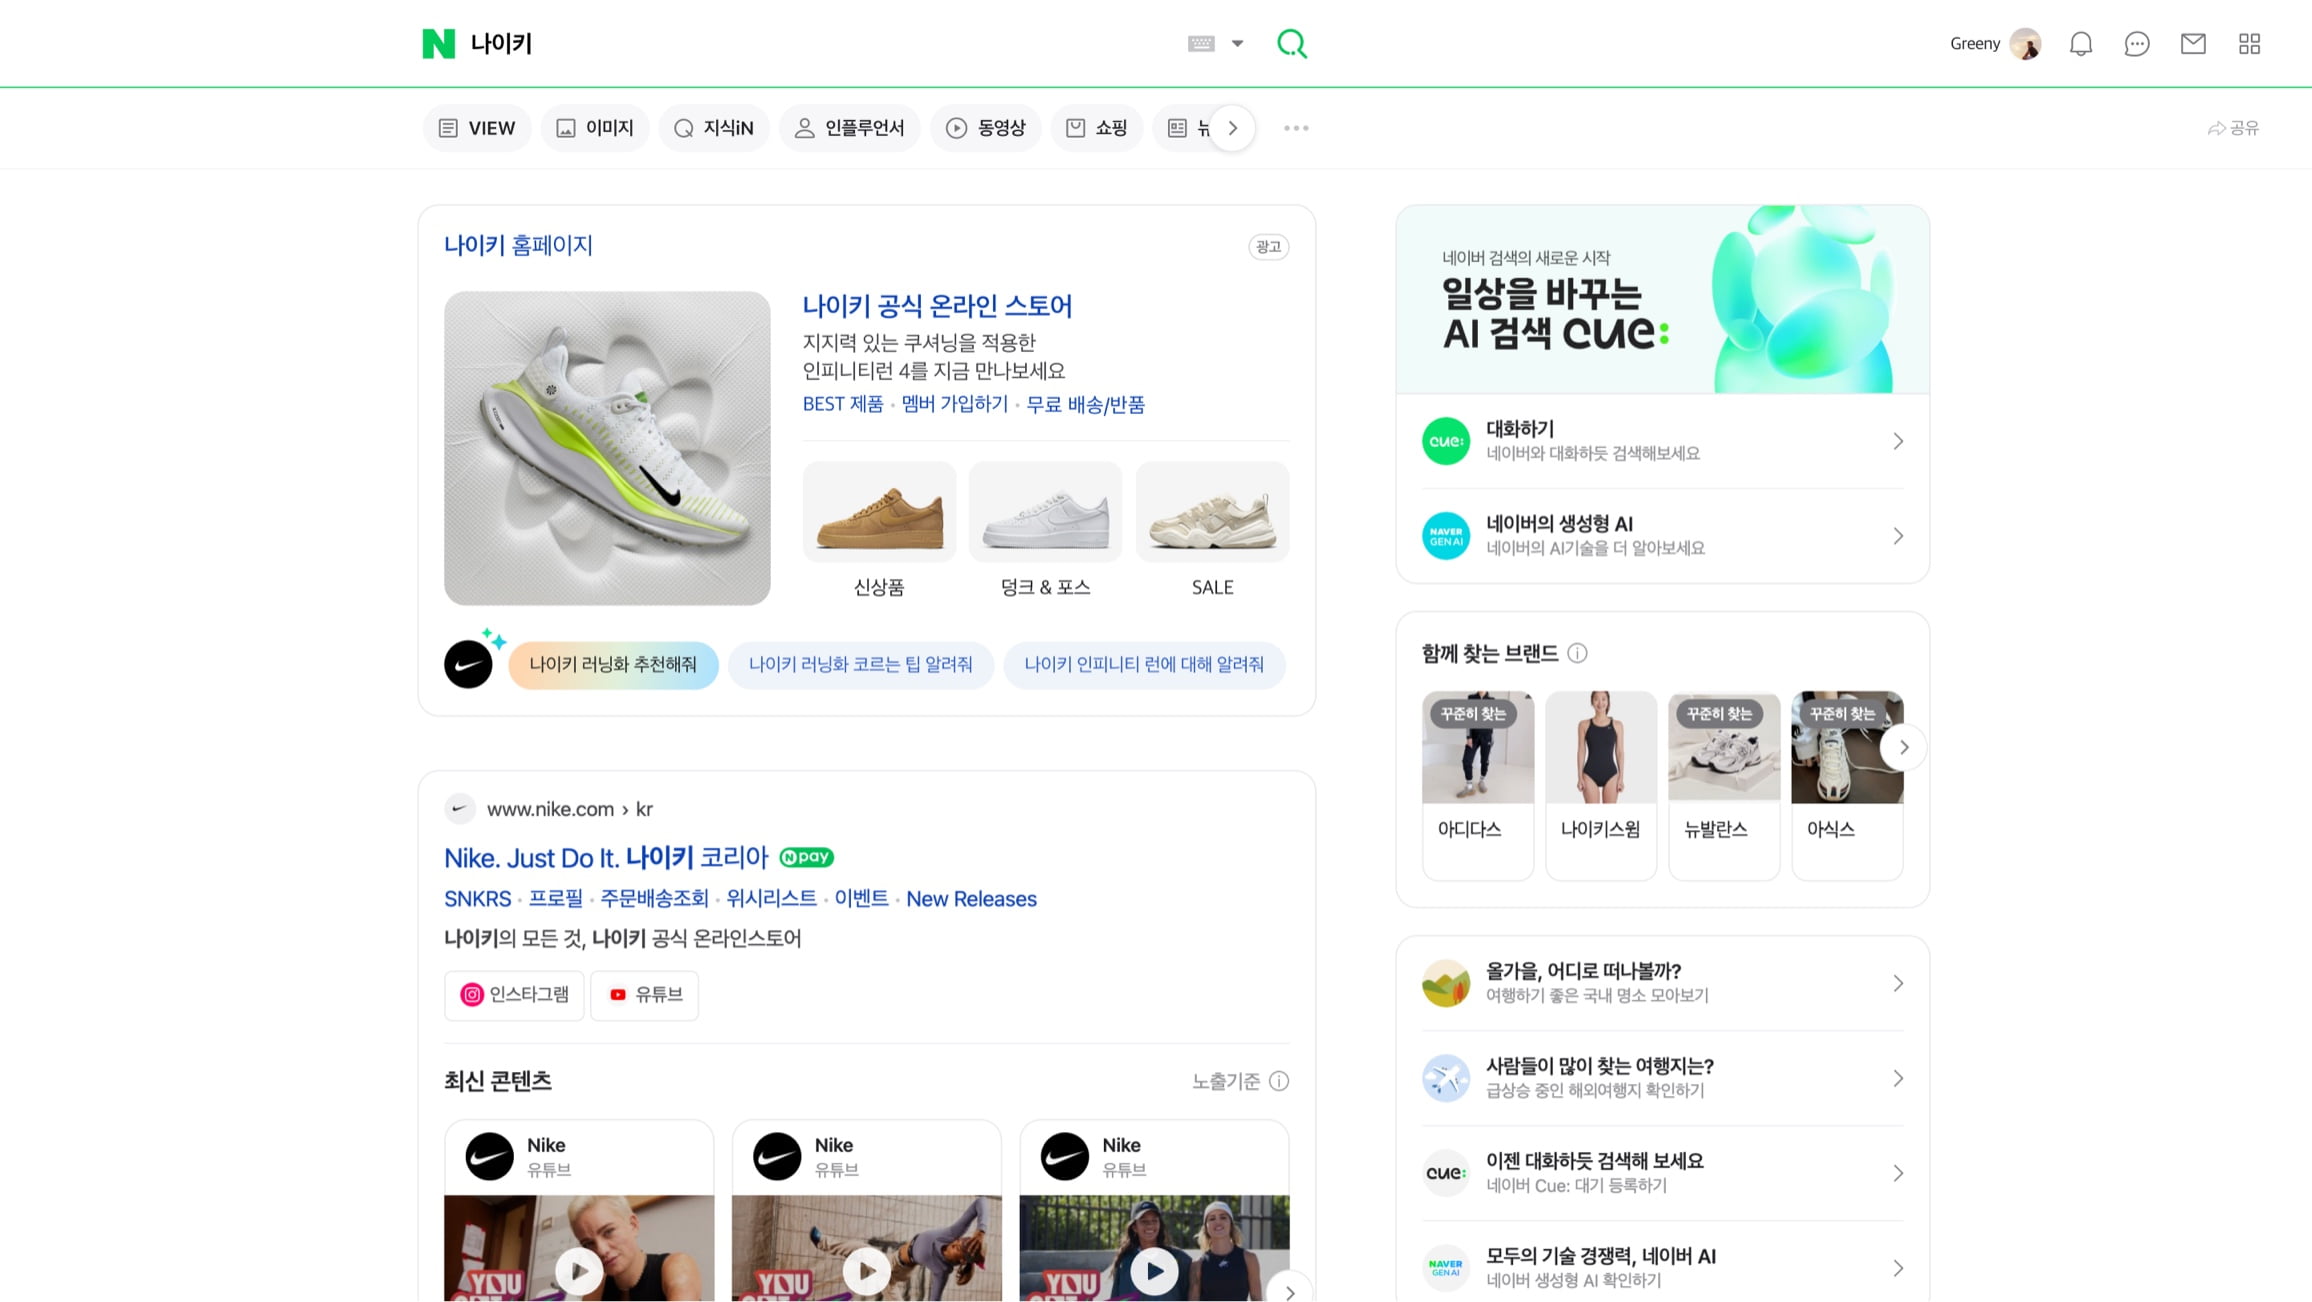Open the three-dots more options menu
This screenshot has height=1302, width=2312.
coord(1296,128)
